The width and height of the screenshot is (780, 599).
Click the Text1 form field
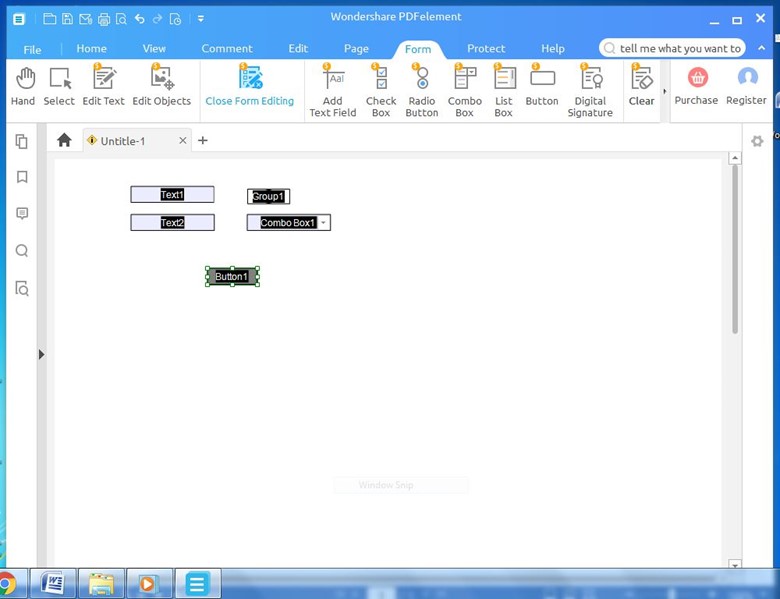[x=172, y=195]
